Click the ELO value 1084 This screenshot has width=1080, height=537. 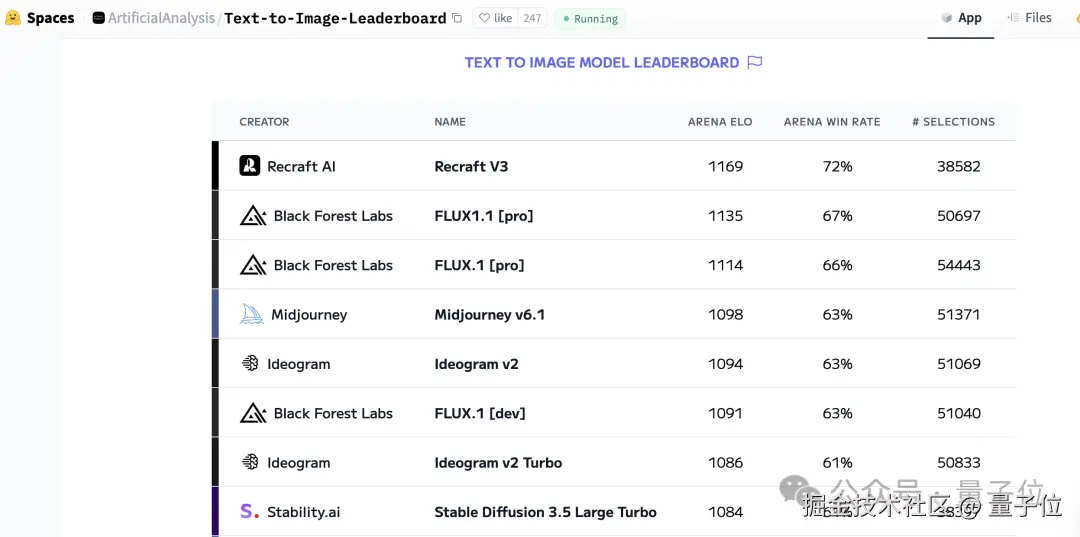tap(725, 512)
